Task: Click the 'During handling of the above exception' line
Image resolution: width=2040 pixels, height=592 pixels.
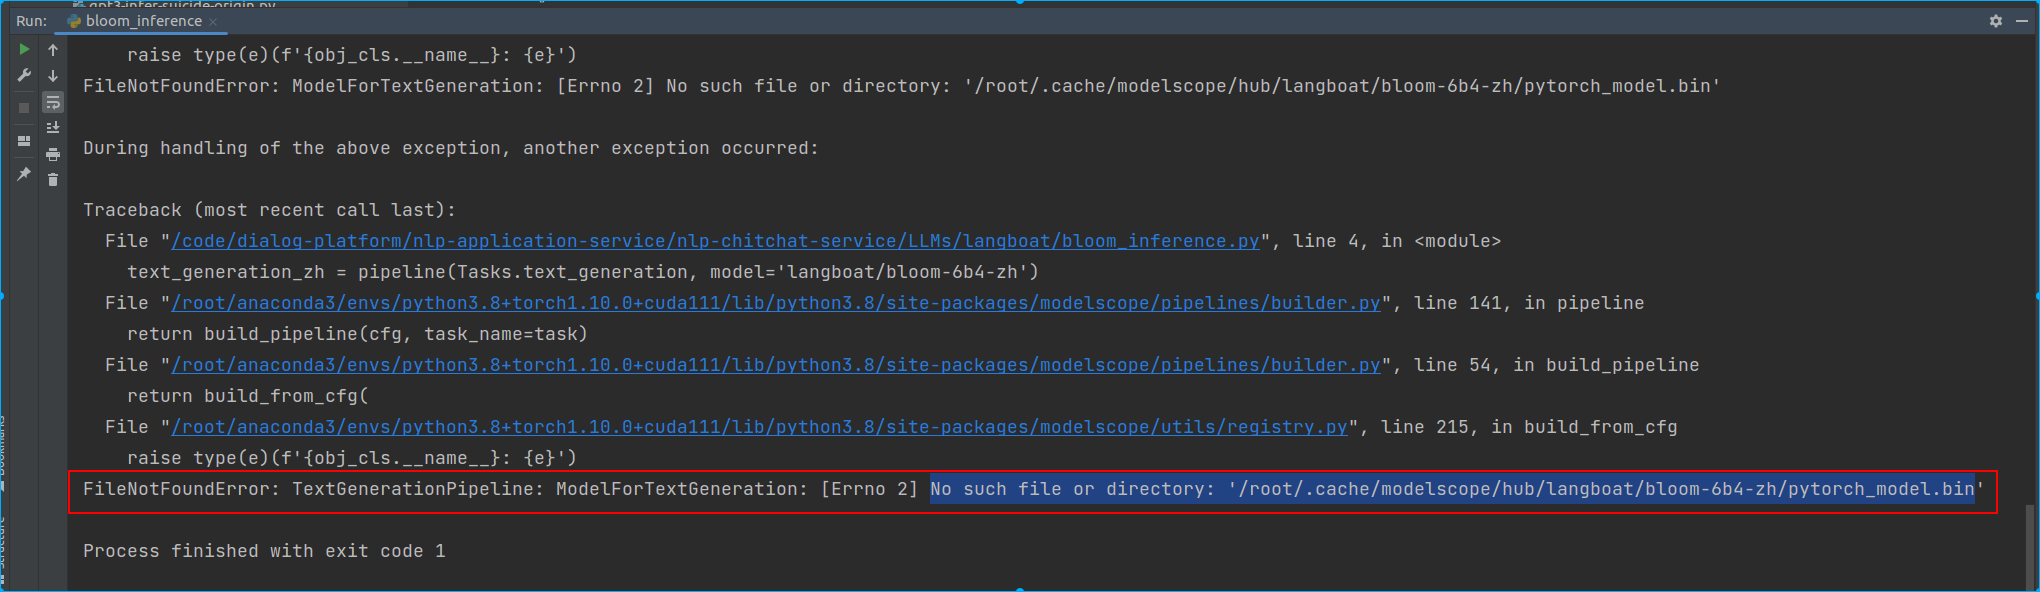Action: 451,148
